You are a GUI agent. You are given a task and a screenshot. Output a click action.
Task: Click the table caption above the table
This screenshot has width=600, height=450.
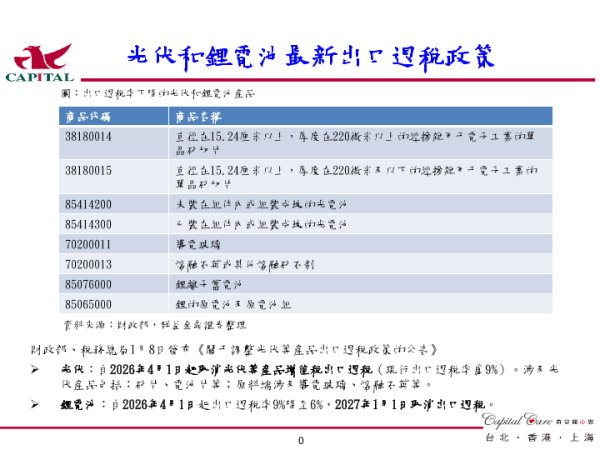(x=158, y=92)
